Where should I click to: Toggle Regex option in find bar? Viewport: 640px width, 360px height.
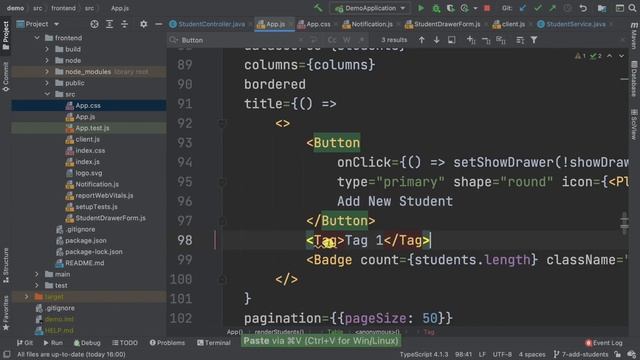point(361,40)
